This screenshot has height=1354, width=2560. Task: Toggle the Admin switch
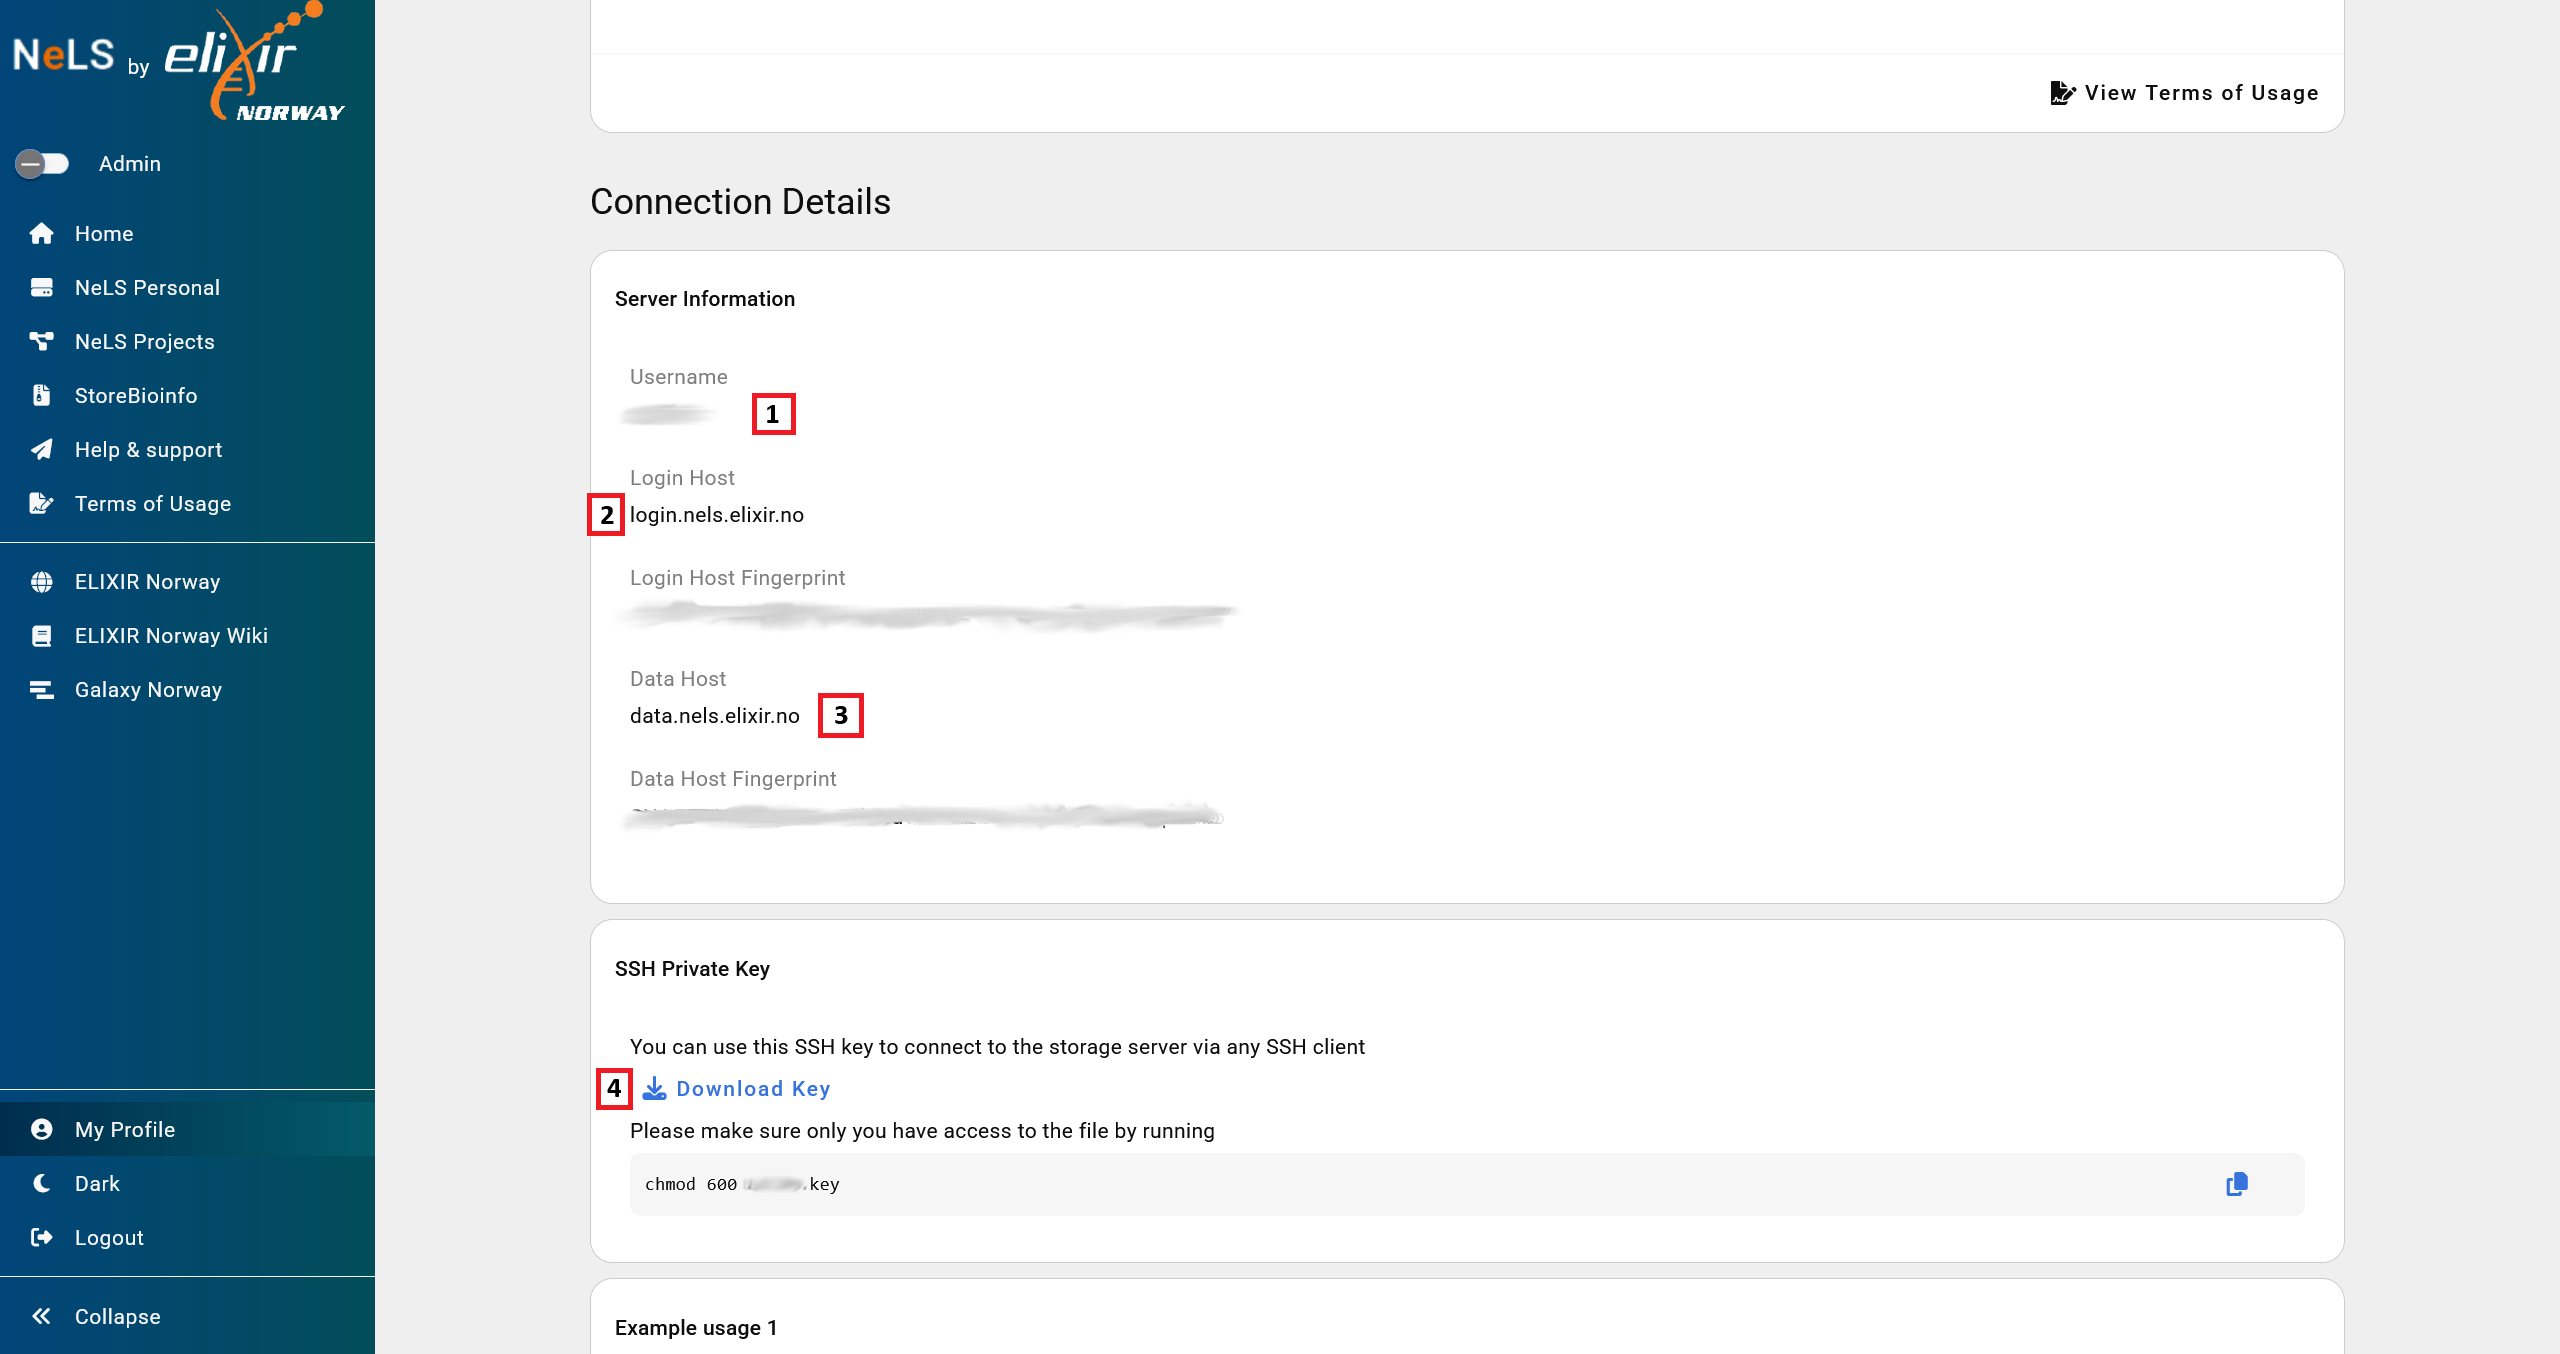coord(42,163)
